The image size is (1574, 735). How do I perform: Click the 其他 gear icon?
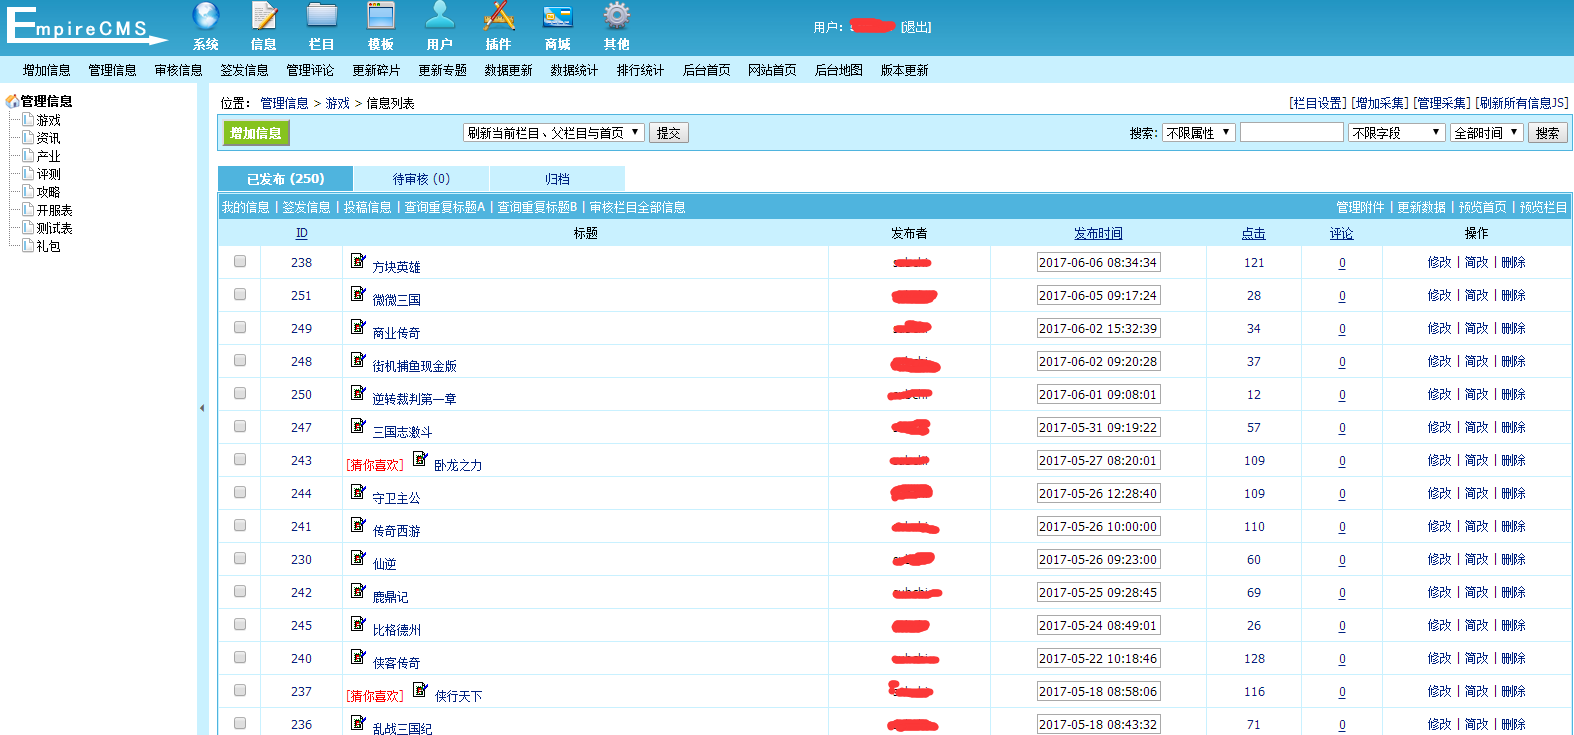pyautogui.click(x=616, y=17)
